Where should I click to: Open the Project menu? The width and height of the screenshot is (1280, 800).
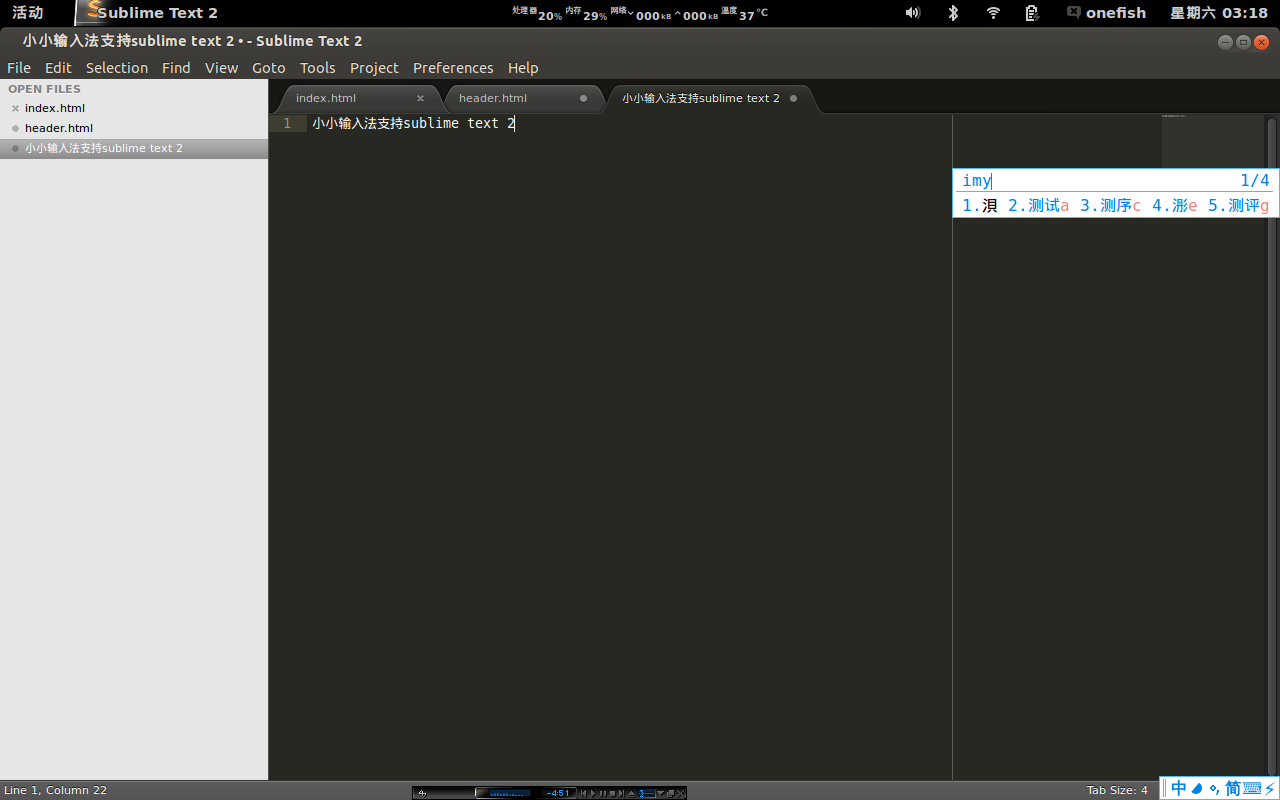(x=374, y=68)
